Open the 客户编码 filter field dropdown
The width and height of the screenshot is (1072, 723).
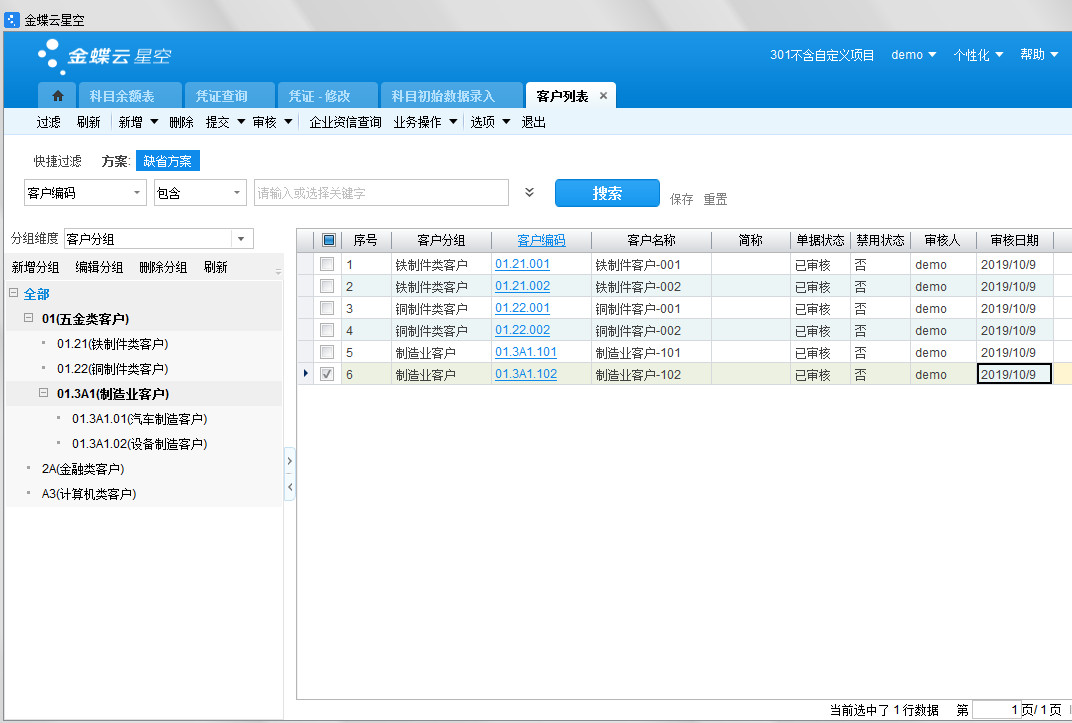pos(137,193)
